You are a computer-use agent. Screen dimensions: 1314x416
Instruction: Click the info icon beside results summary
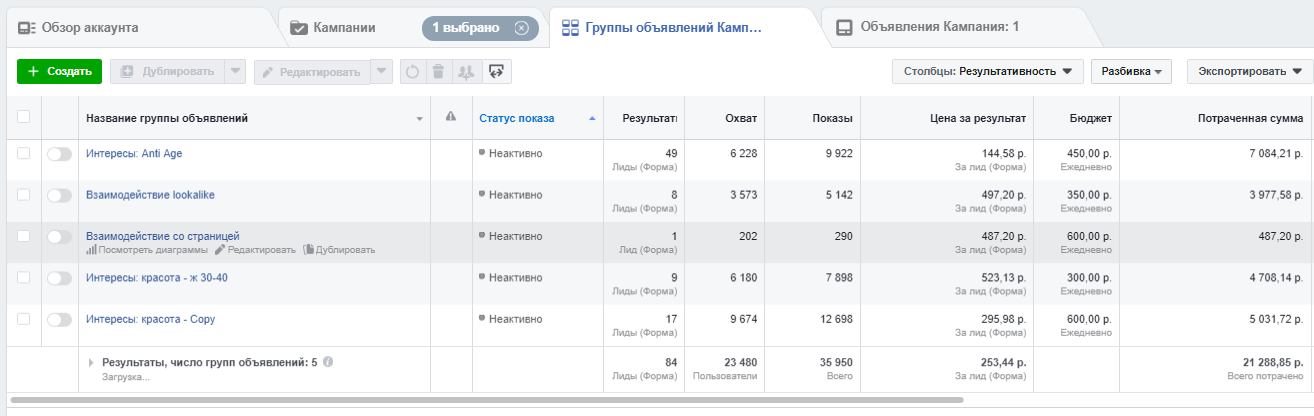[328, 362]
